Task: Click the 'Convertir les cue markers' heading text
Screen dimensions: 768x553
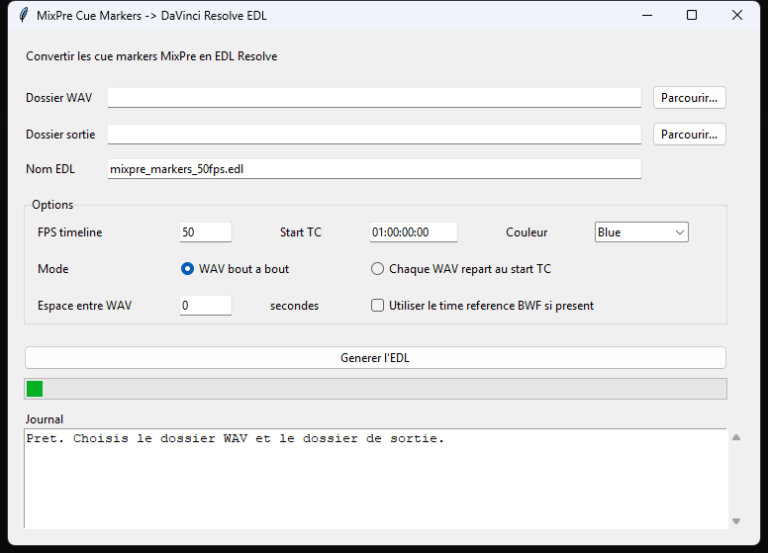Action: point(151,56)
